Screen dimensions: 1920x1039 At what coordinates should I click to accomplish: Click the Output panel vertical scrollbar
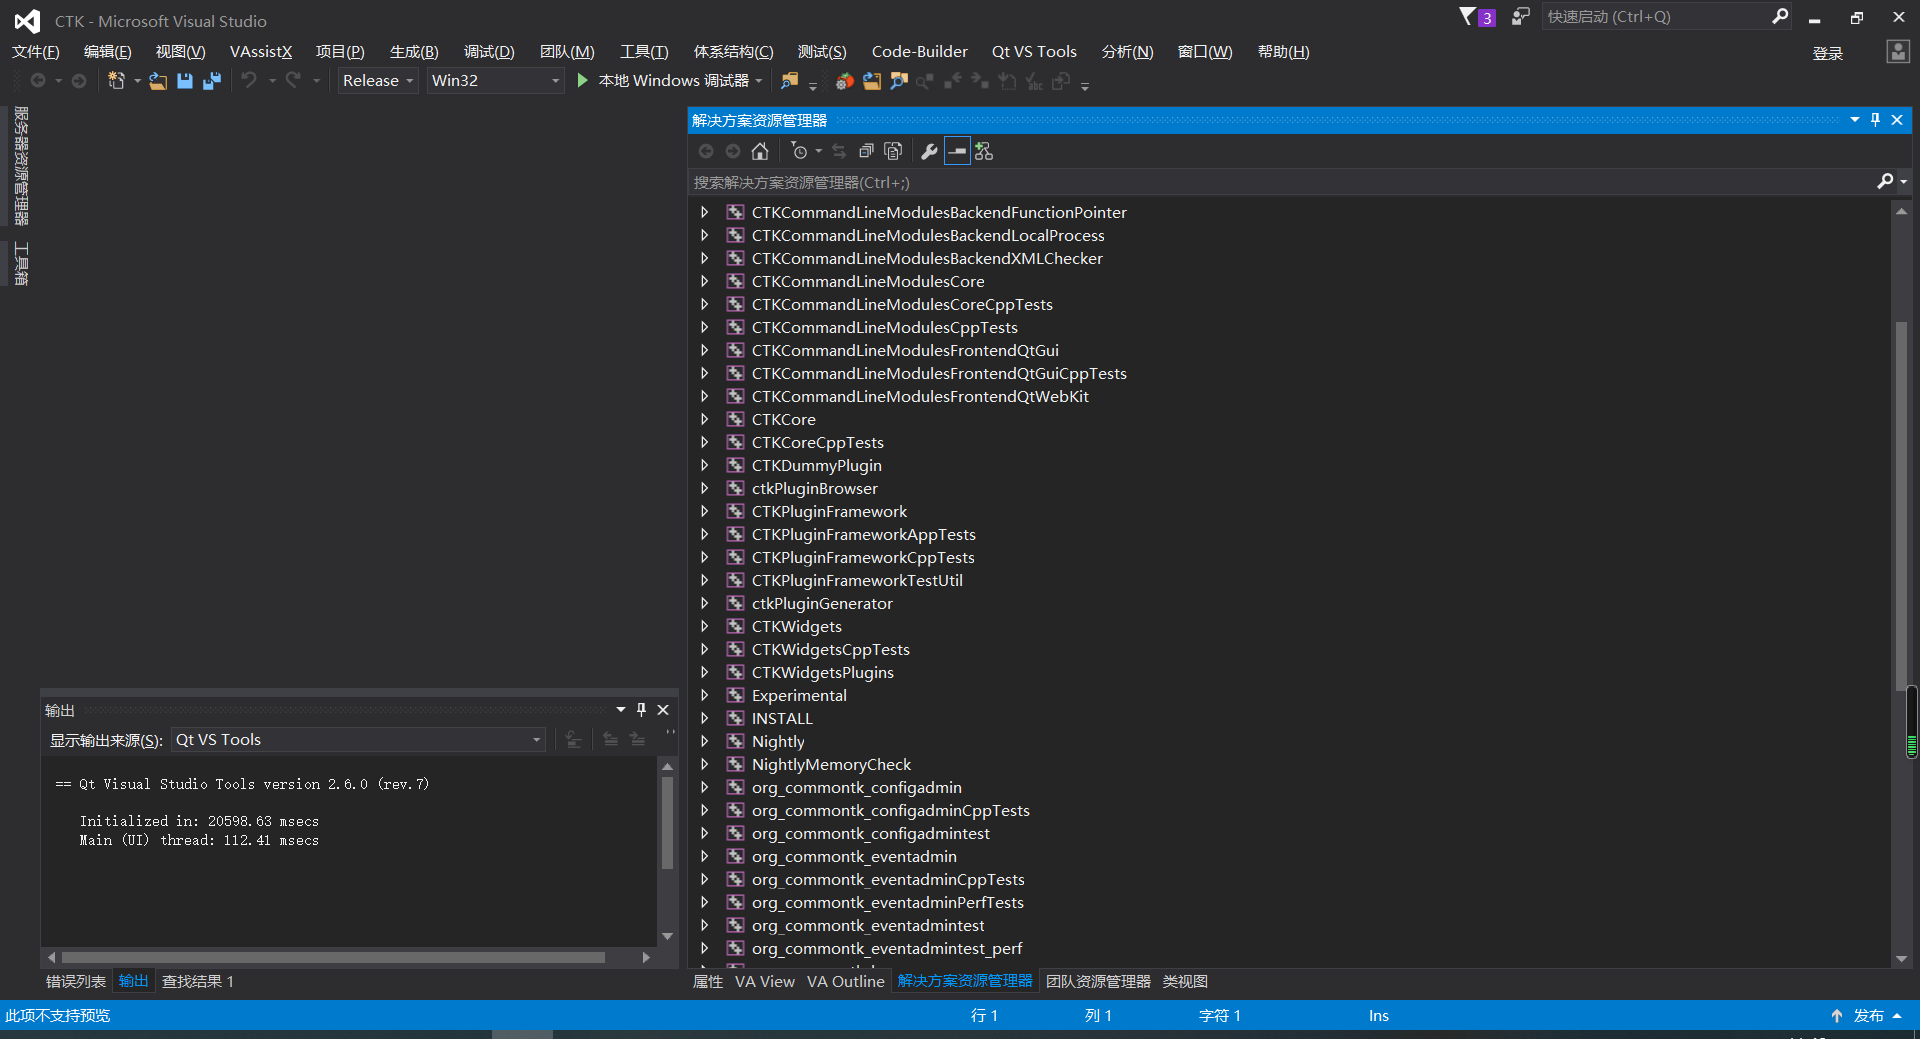(667, 850)
